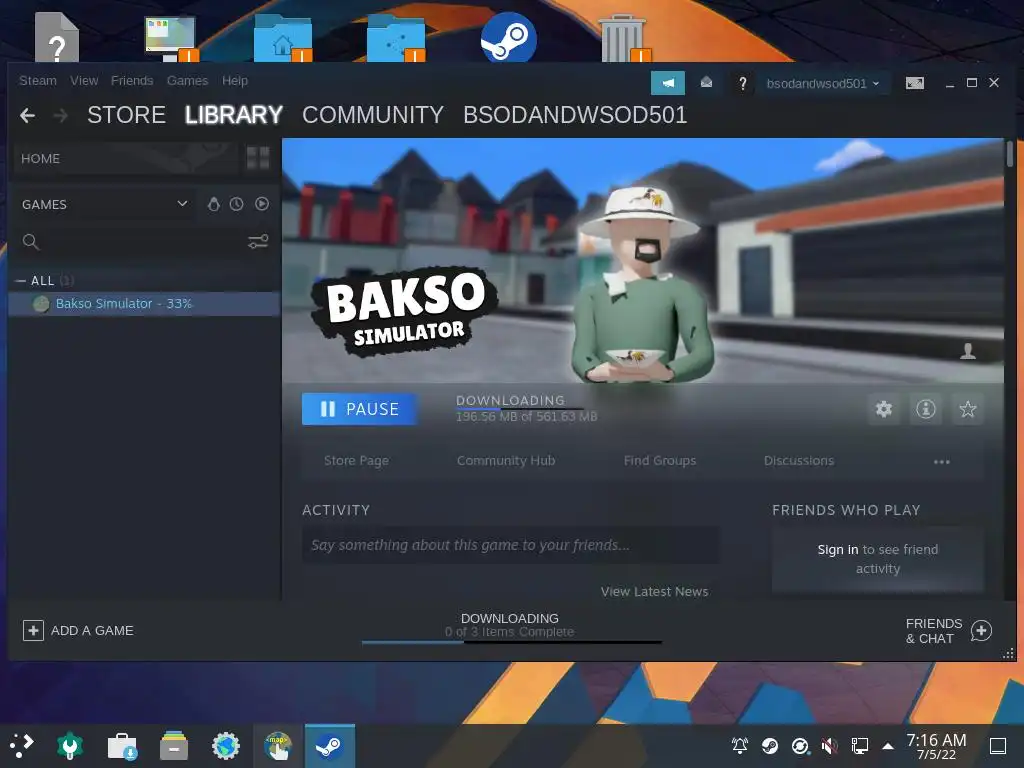Open game info circle icon
This screenshot has width=1024, height=768.
(925, 409)
